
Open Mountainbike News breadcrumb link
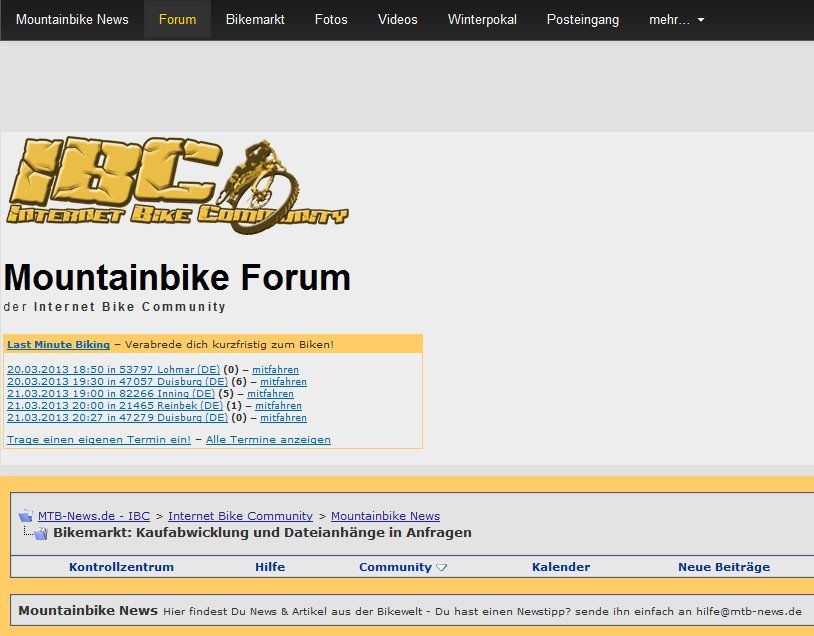pos(386,516)
